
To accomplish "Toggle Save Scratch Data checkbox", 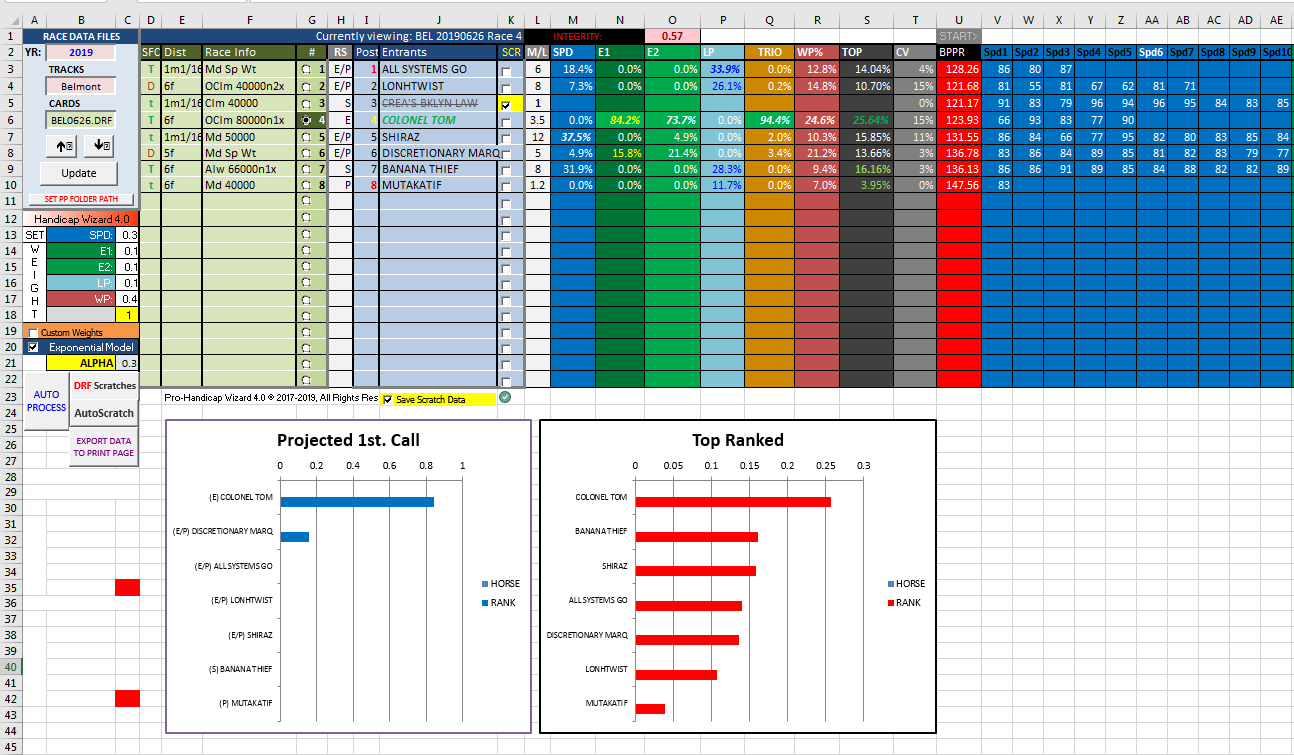I will [x=388, y=400].
